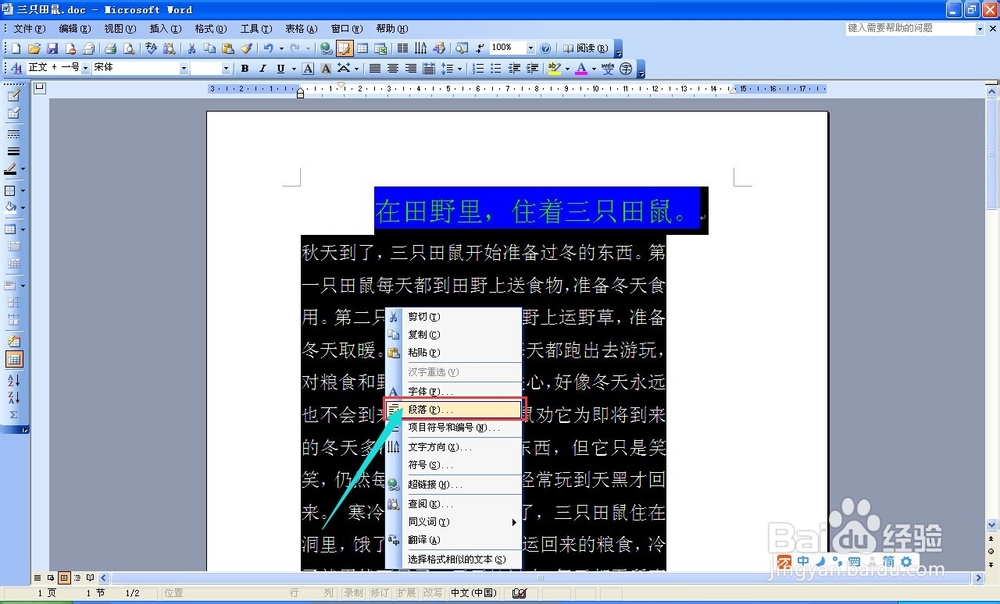The width and height of the screenshot is (1000, 604).
Task: Click Decrease Indent icon
Action: click(x=515, y=68)
